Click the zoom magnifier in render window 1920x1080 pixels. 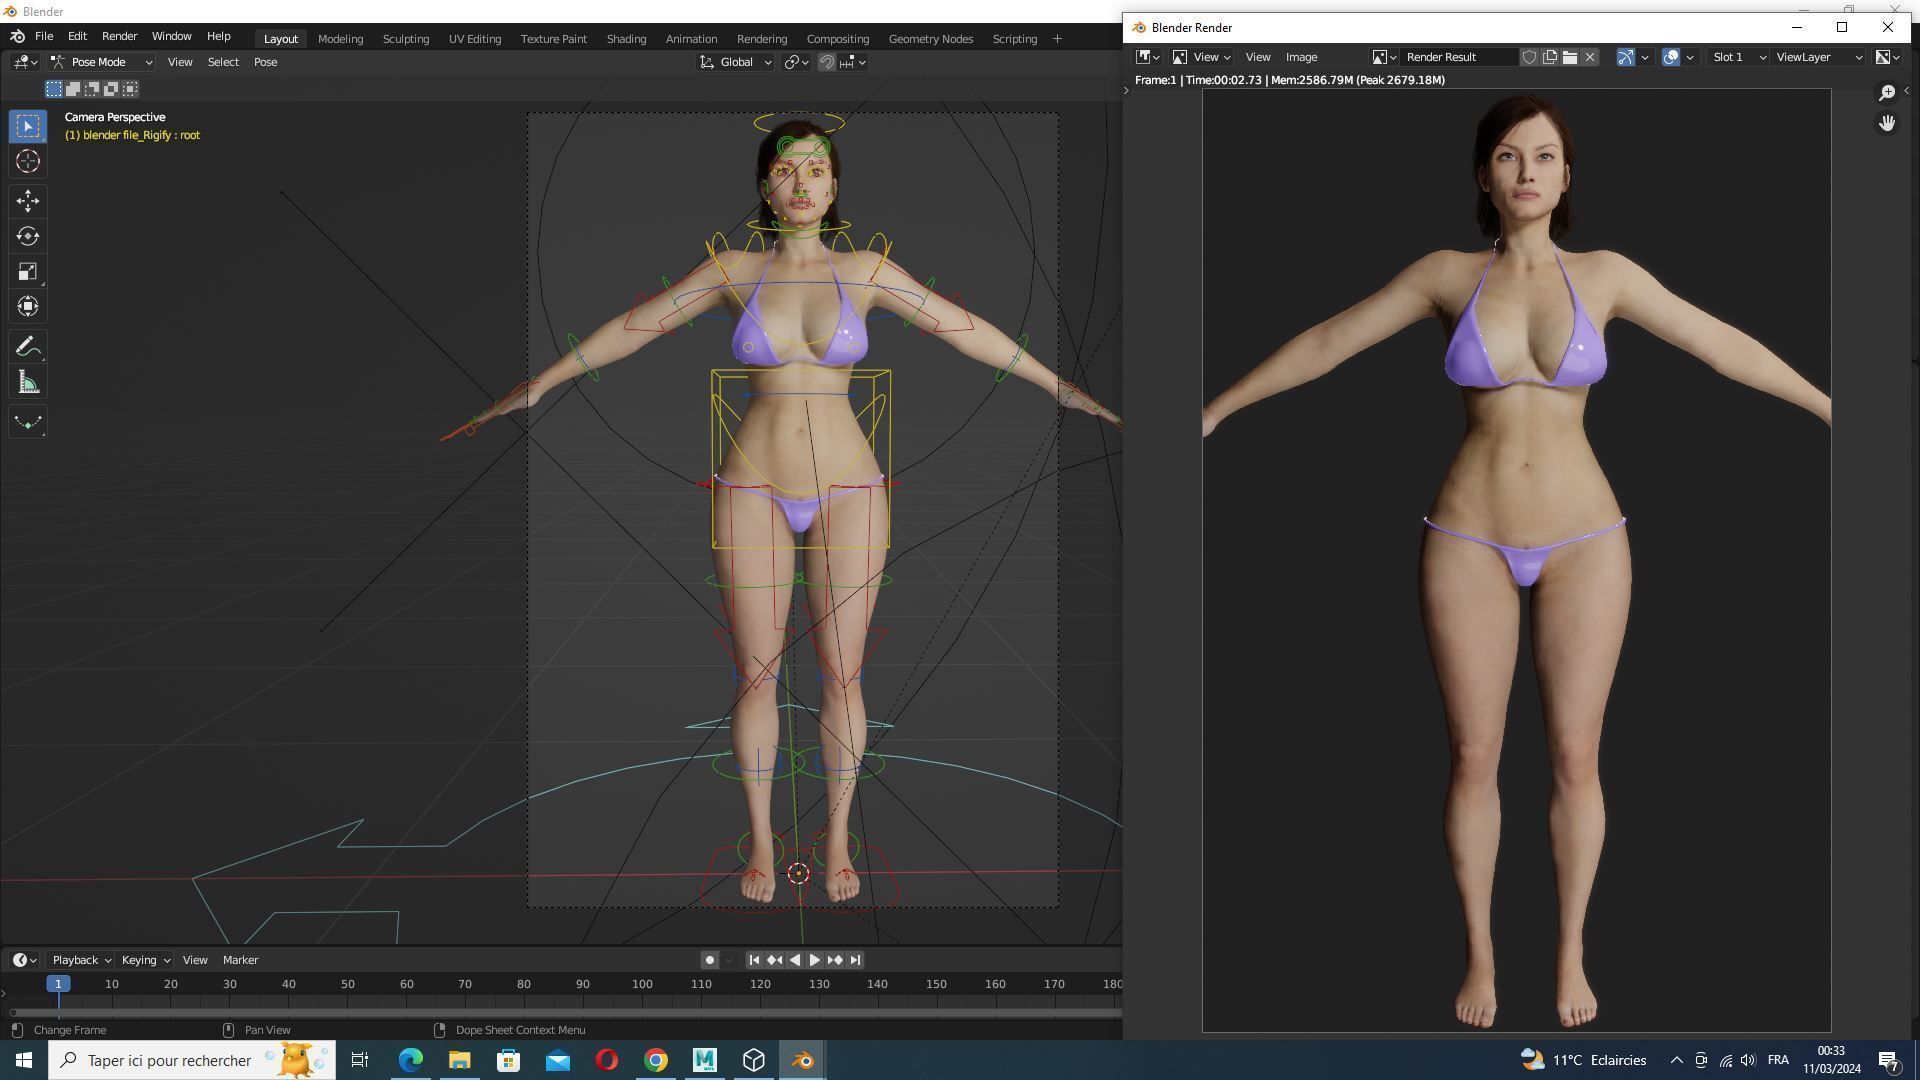pos(1886,92)
